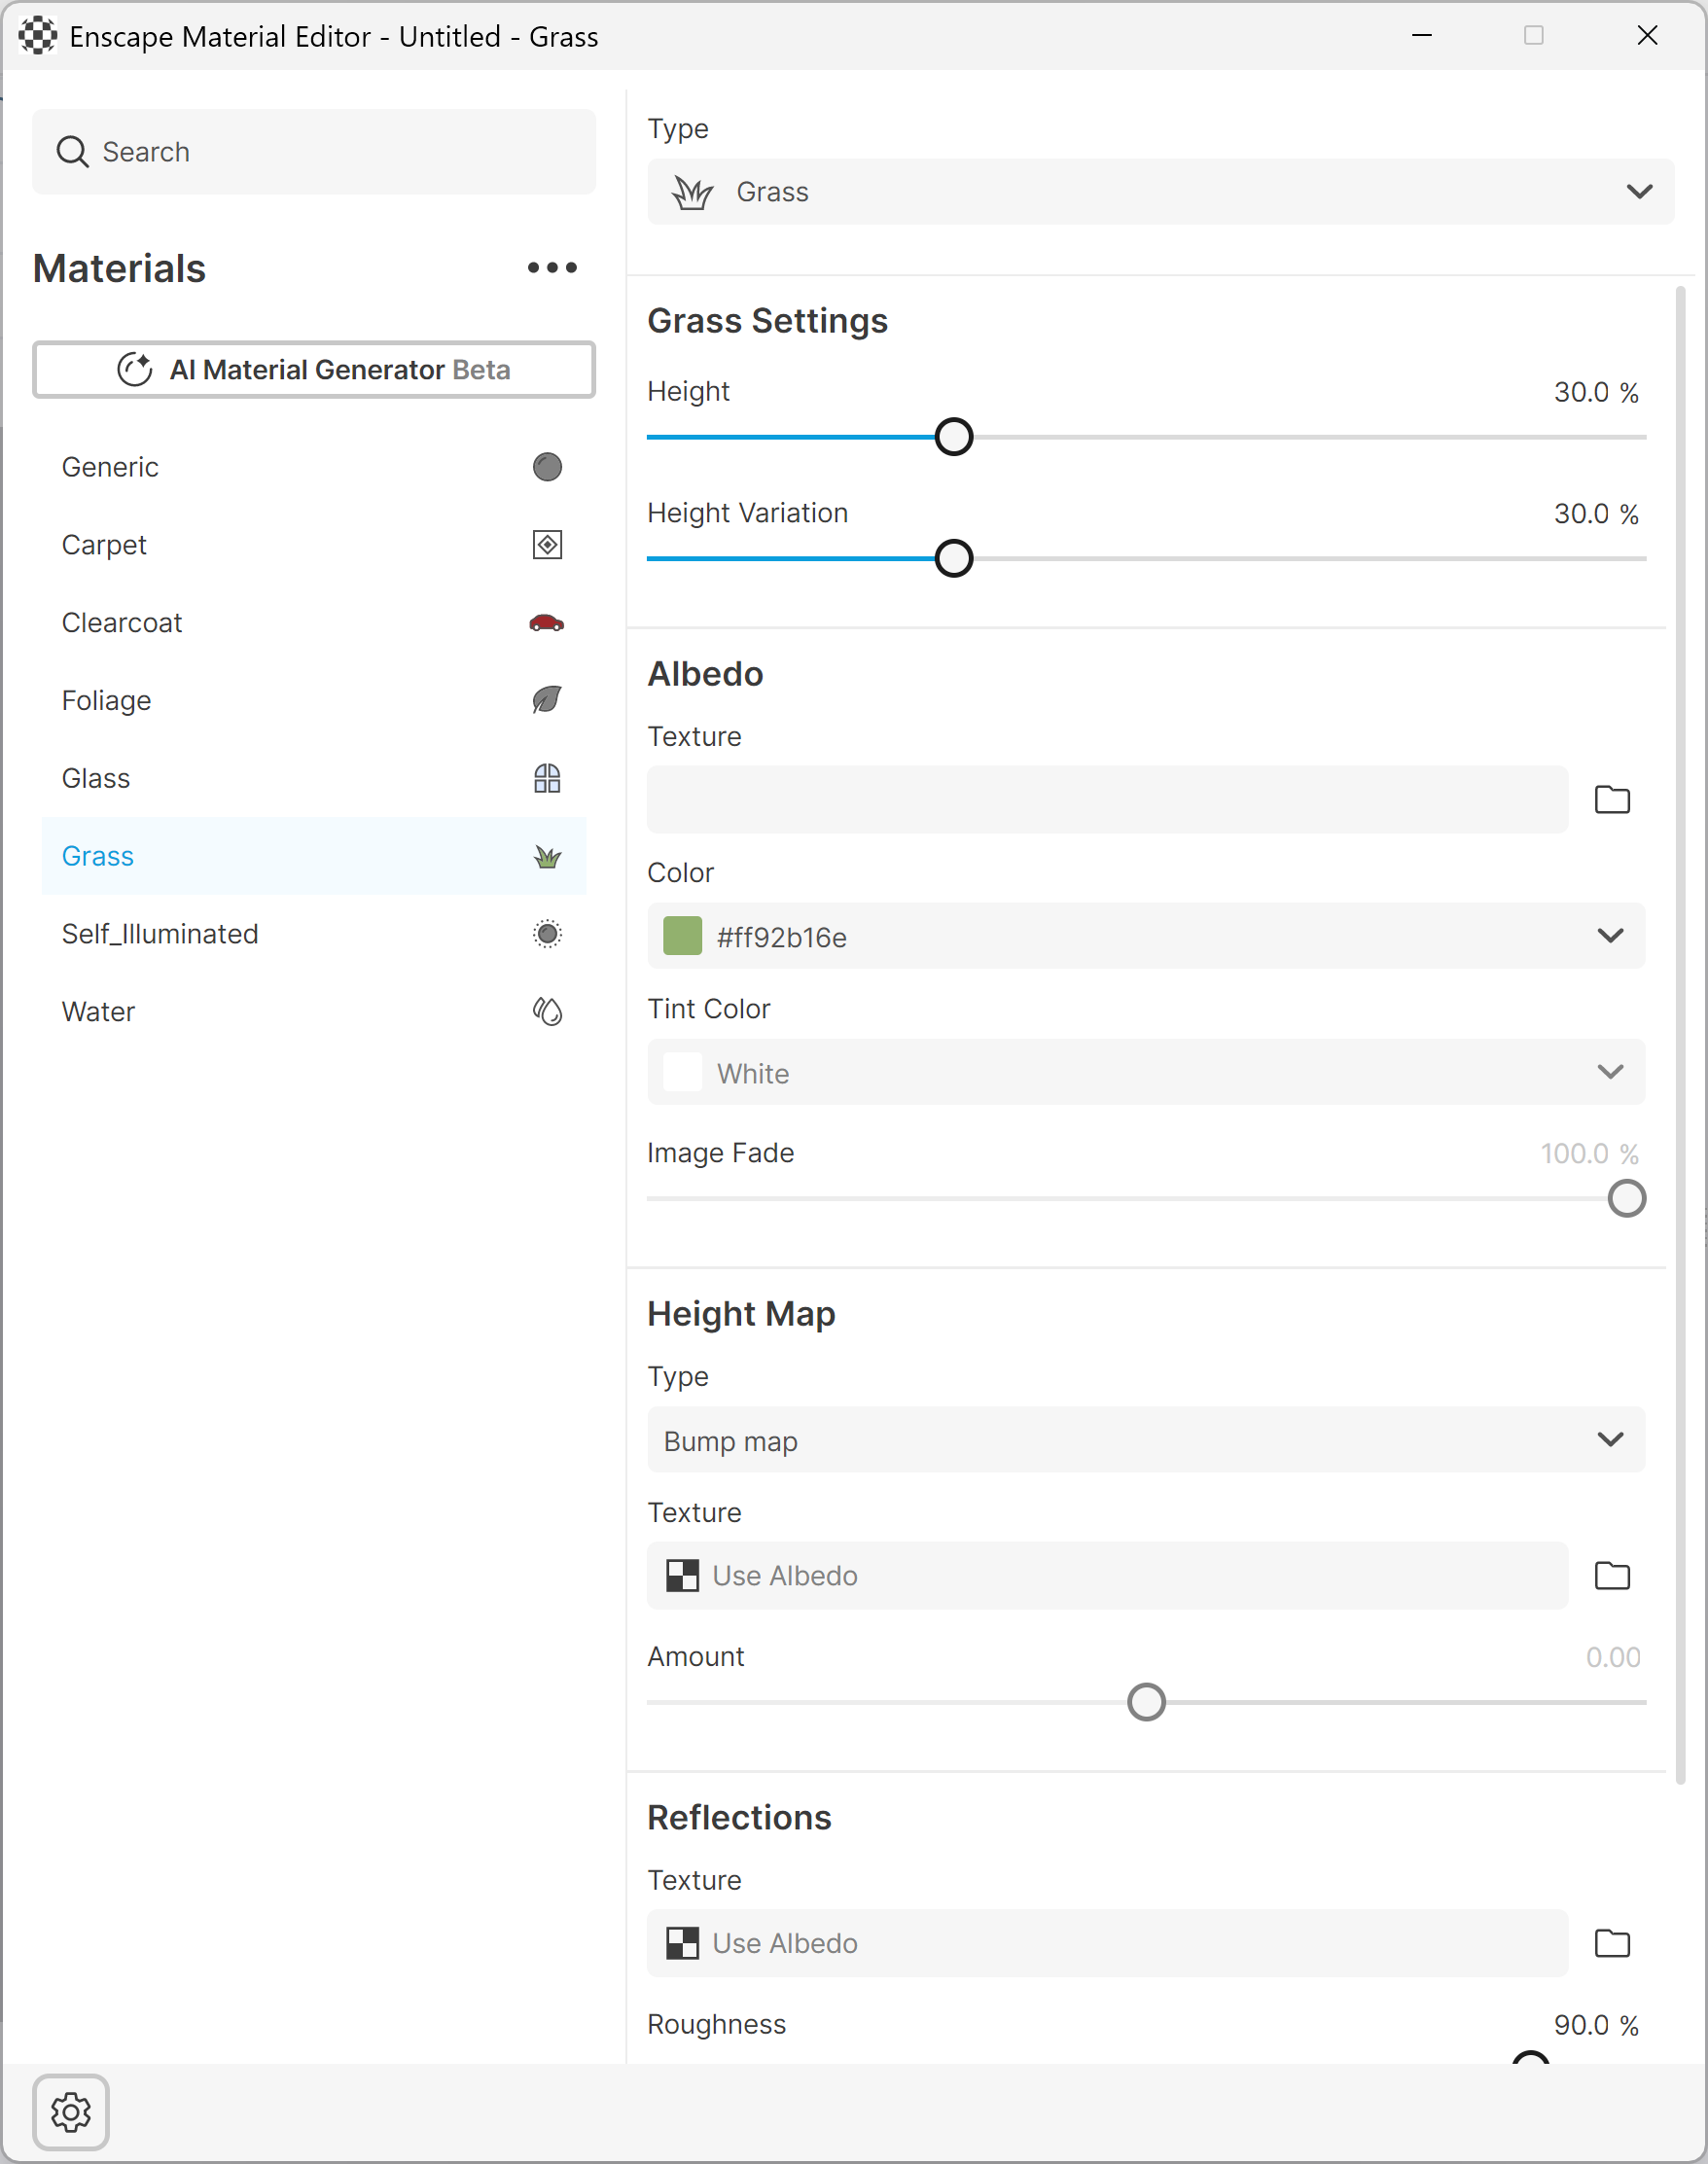Image resolution: width=1708 pixels, height=2164 pixels.
Task: Click the Enscape logo in title bar
Action: (38, 36)
